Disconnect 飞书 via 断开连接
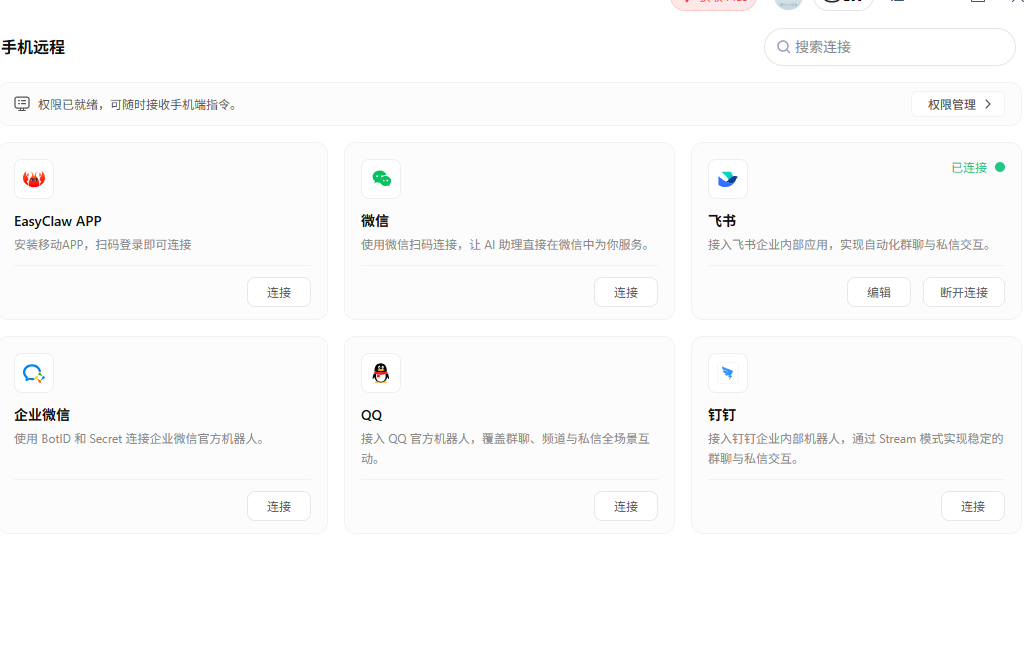The height and width of the screenshot is (653, 1035). pyautogui.click(x=964, y=292)
